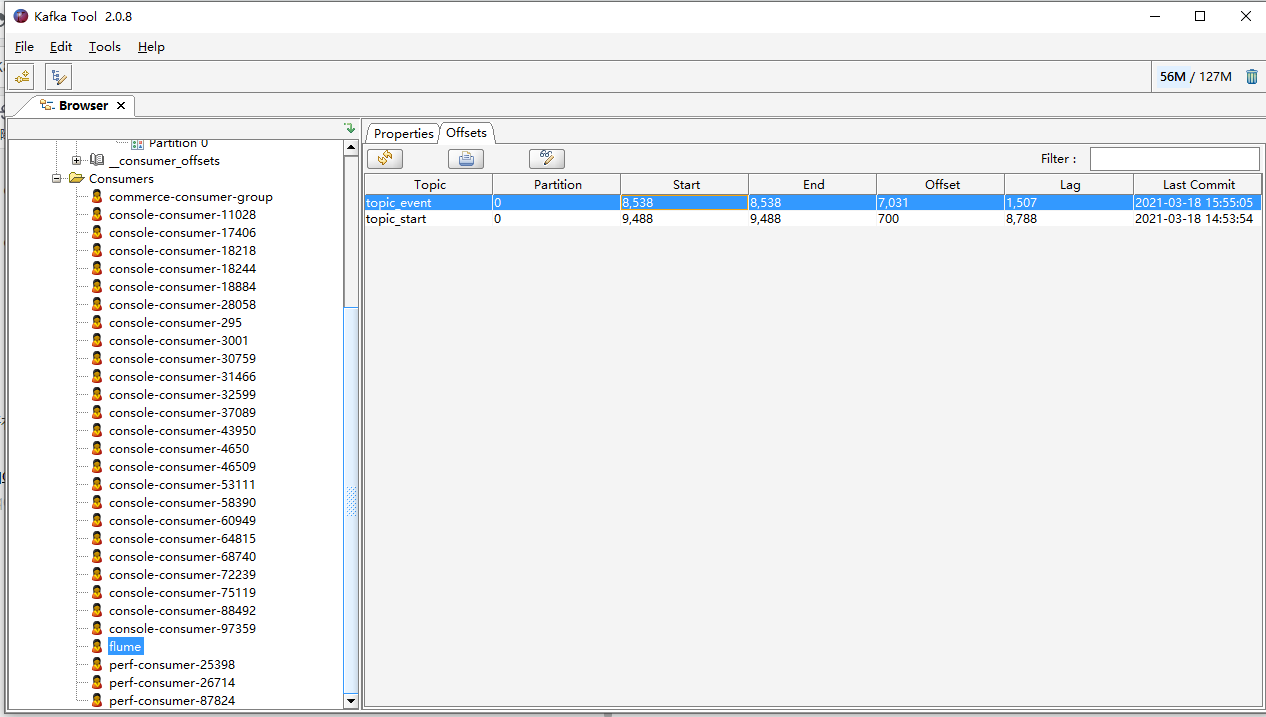Click the 8,788 lag cell
The height and width of the screenshot is (717, 1266).
[1069, 219]
